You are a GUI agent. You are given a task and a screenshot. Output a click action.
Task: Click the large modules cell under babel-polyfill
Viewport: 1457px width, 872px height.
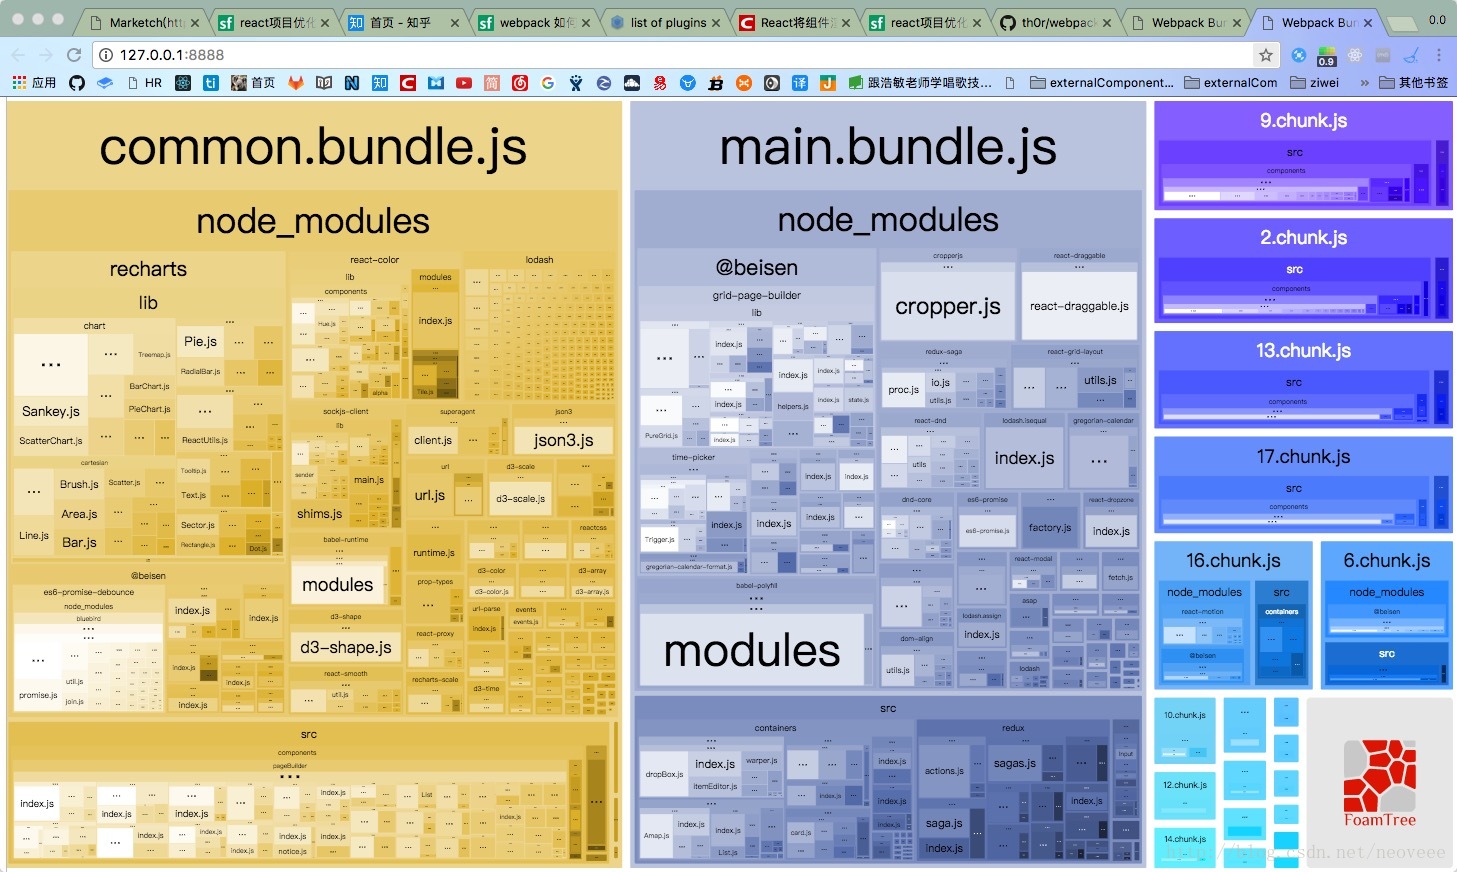(752, 650)
